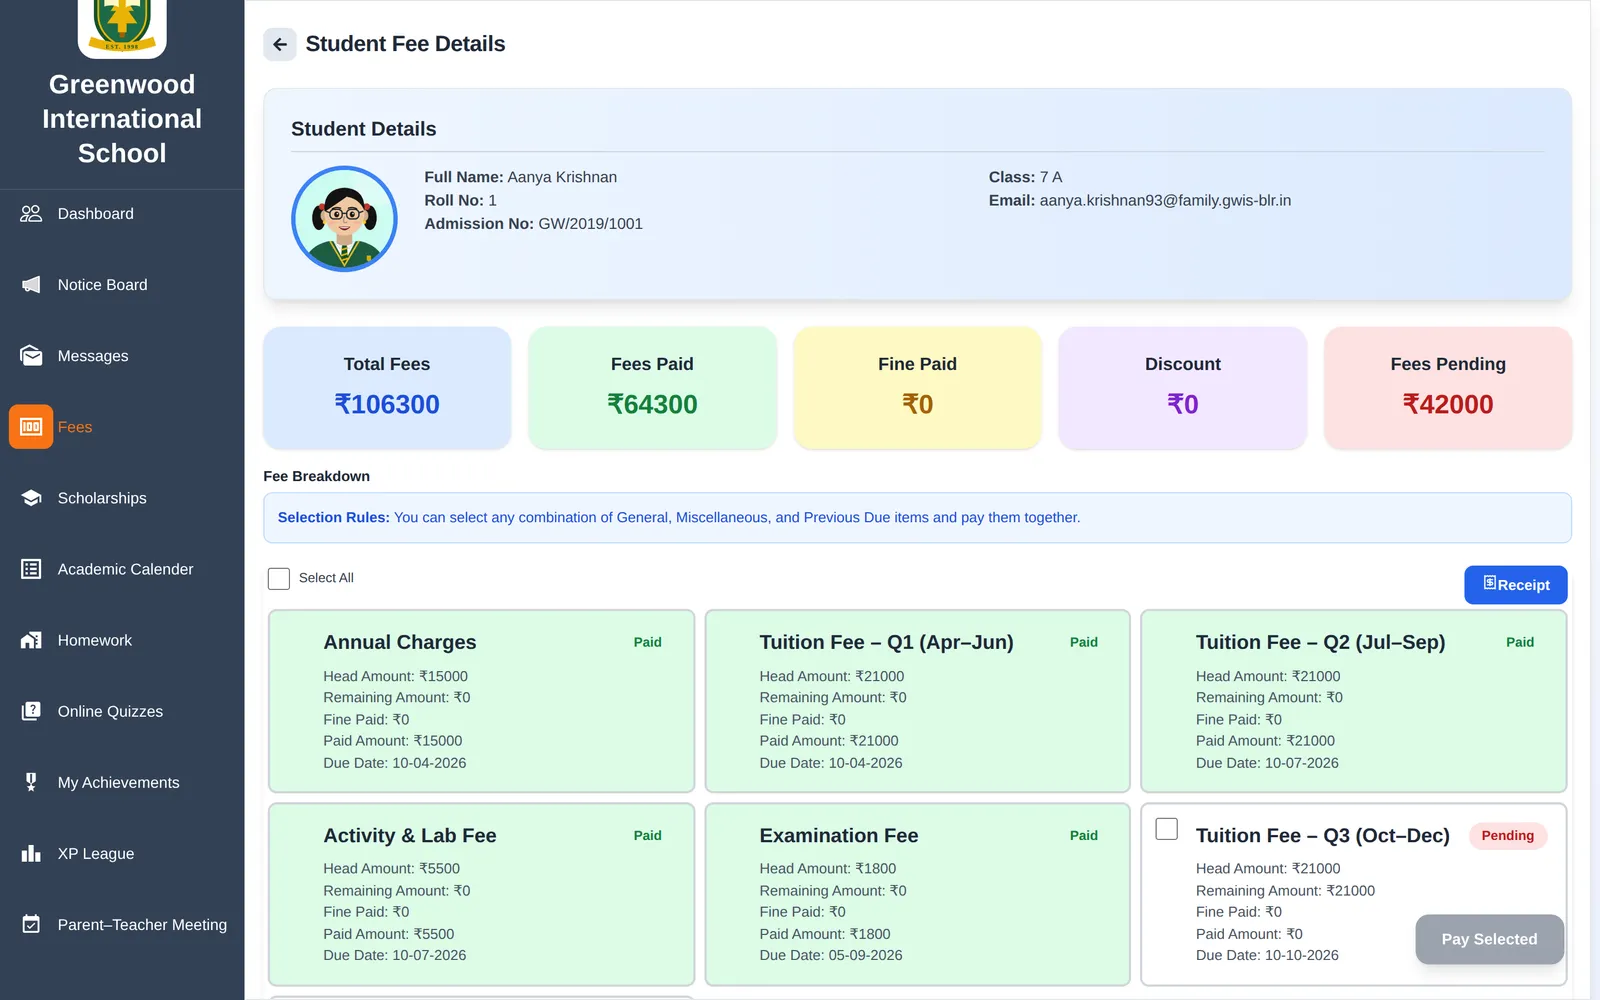
Task: Click the Fees Paid ₹64300 card
Action: pos(652,388)
